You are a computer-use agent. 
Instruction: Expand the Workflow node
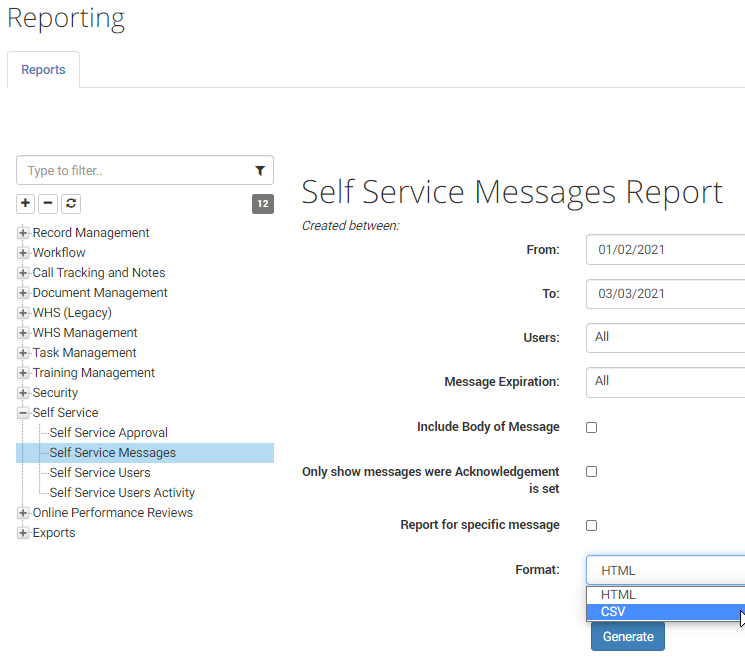pyautogui.click(x=22, y=253)
